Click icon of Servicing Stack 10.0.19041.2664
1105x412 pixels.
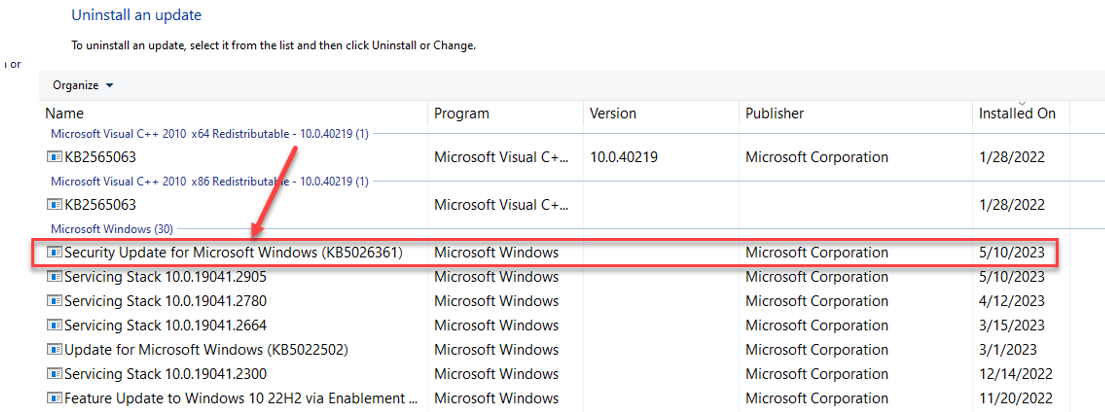[x=54, y=325]
